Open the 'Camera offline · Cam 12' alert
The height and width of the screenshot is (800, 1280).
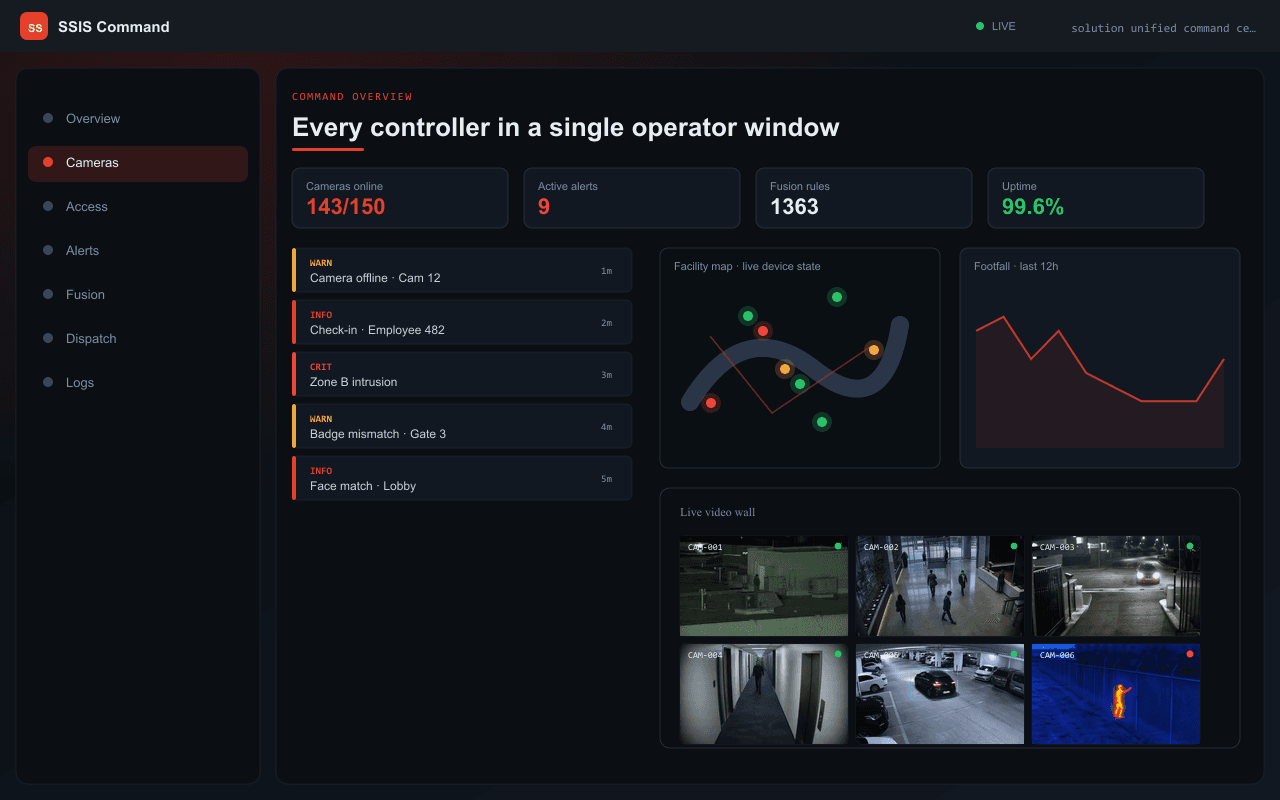(x=462, y=270)
